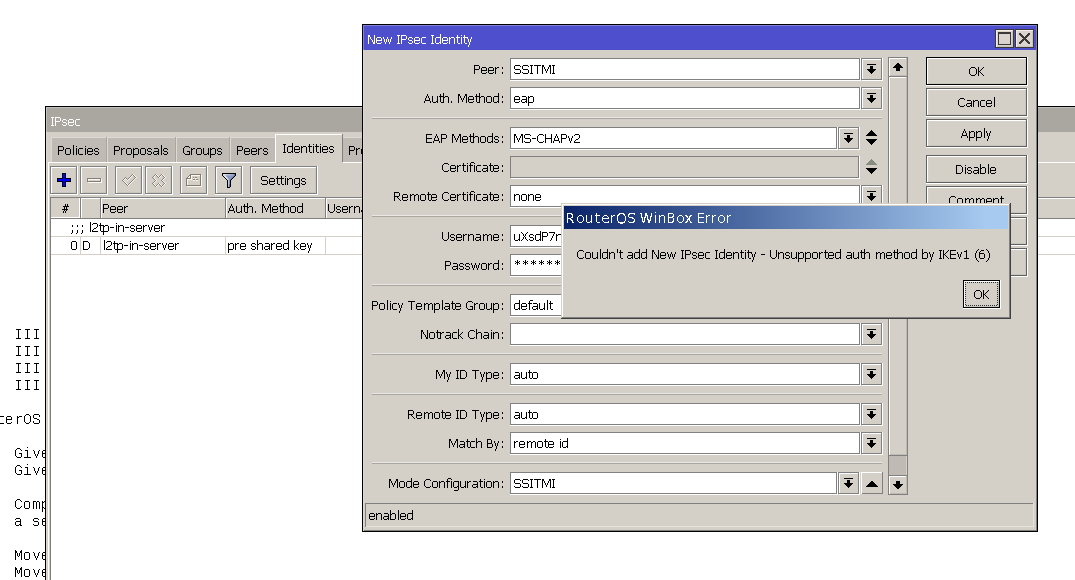The width and height of the screenshot is (1075, 580).
Task: Click the minus remove button in IPsec toolbar
Action: (94, 180)
